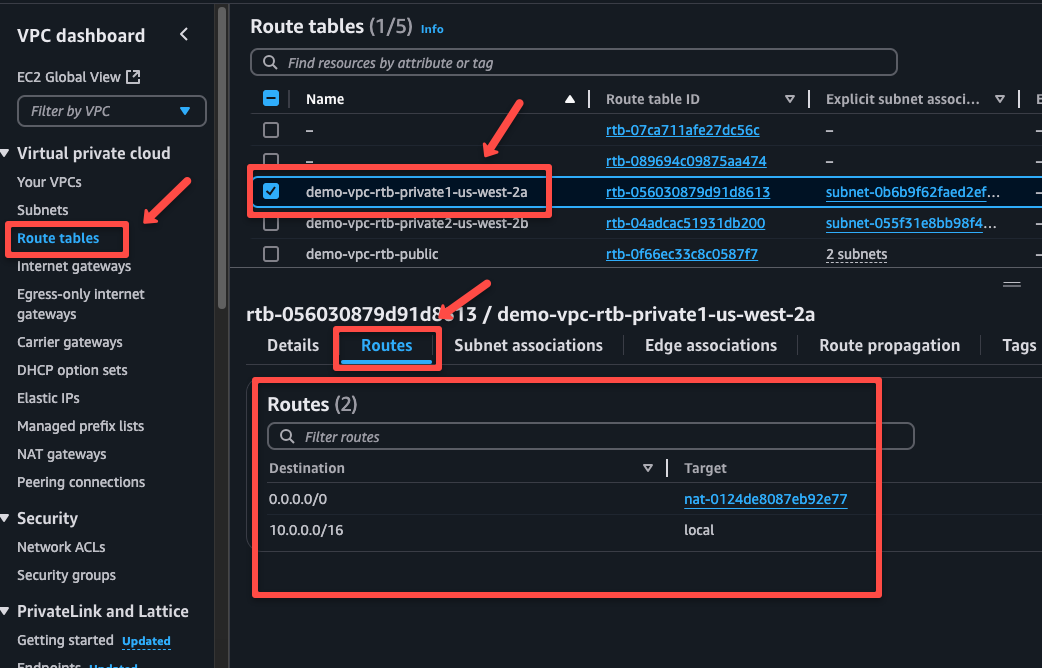1042x668 pixels.
Task: Click the filter chevron on Route table ID column
Action: point(790,99)
